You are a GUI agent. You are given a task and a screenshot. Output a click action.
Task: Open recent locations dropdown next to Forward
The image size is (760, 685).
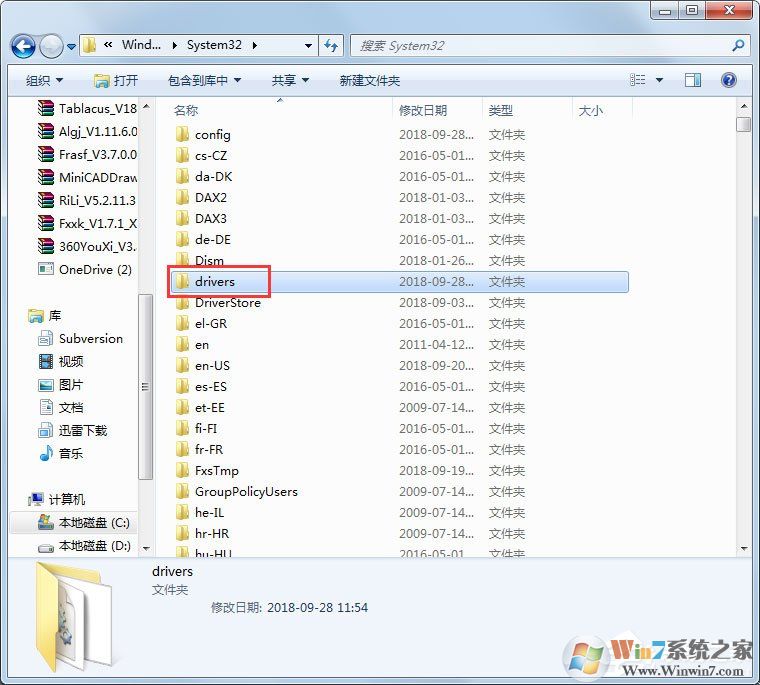[x=71, y=47]
